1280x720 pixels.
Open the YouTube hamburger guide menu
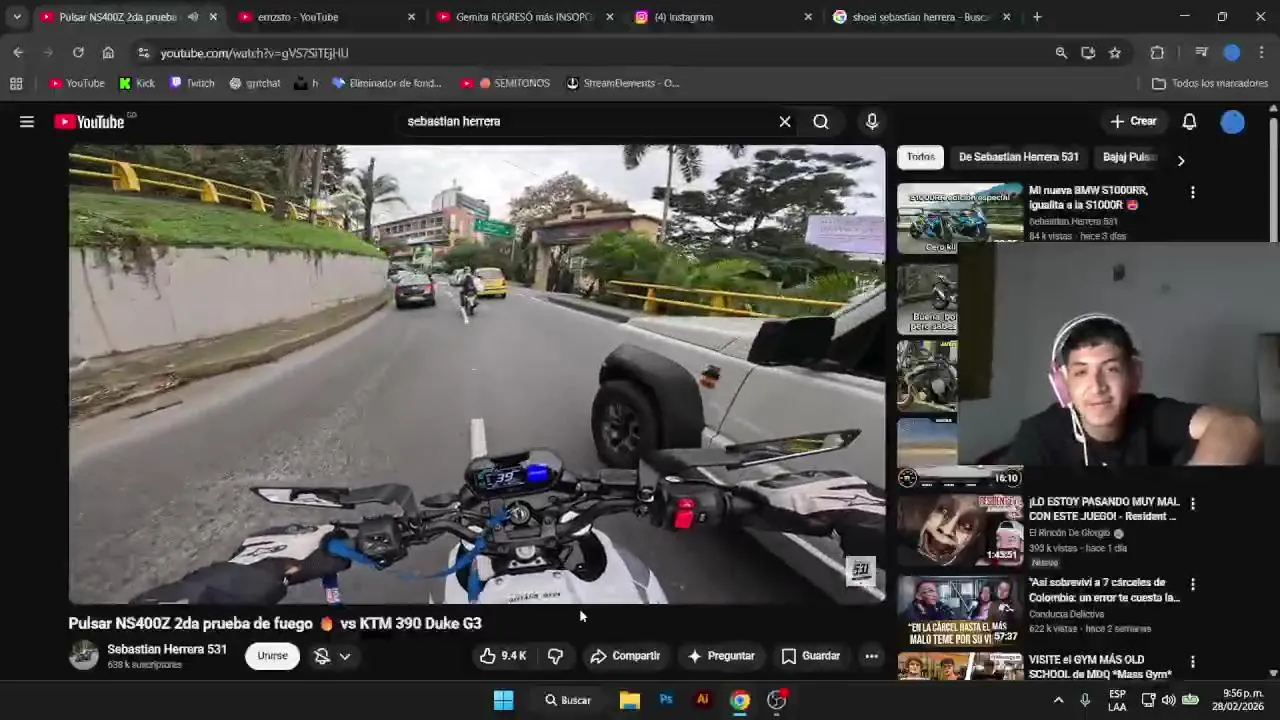[x=27, y=122]
